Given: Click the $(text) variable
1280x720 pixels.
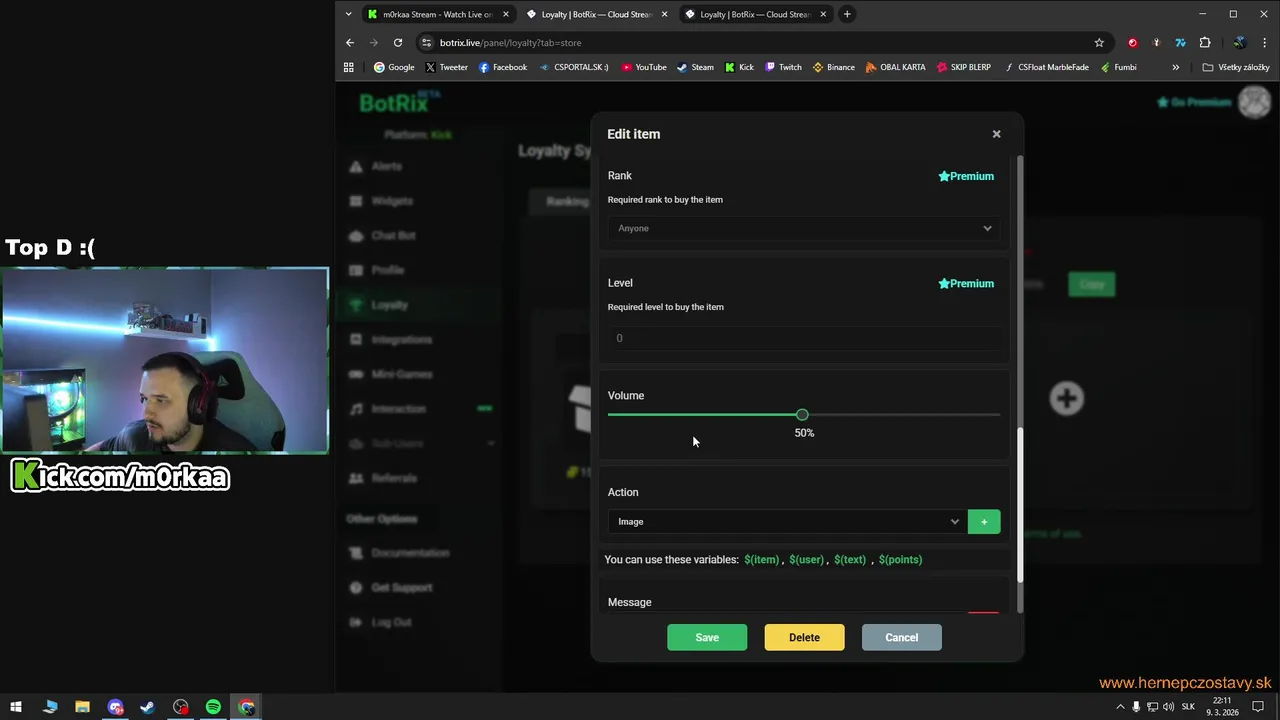Looking at the screenshot, I should click(850, 560).
